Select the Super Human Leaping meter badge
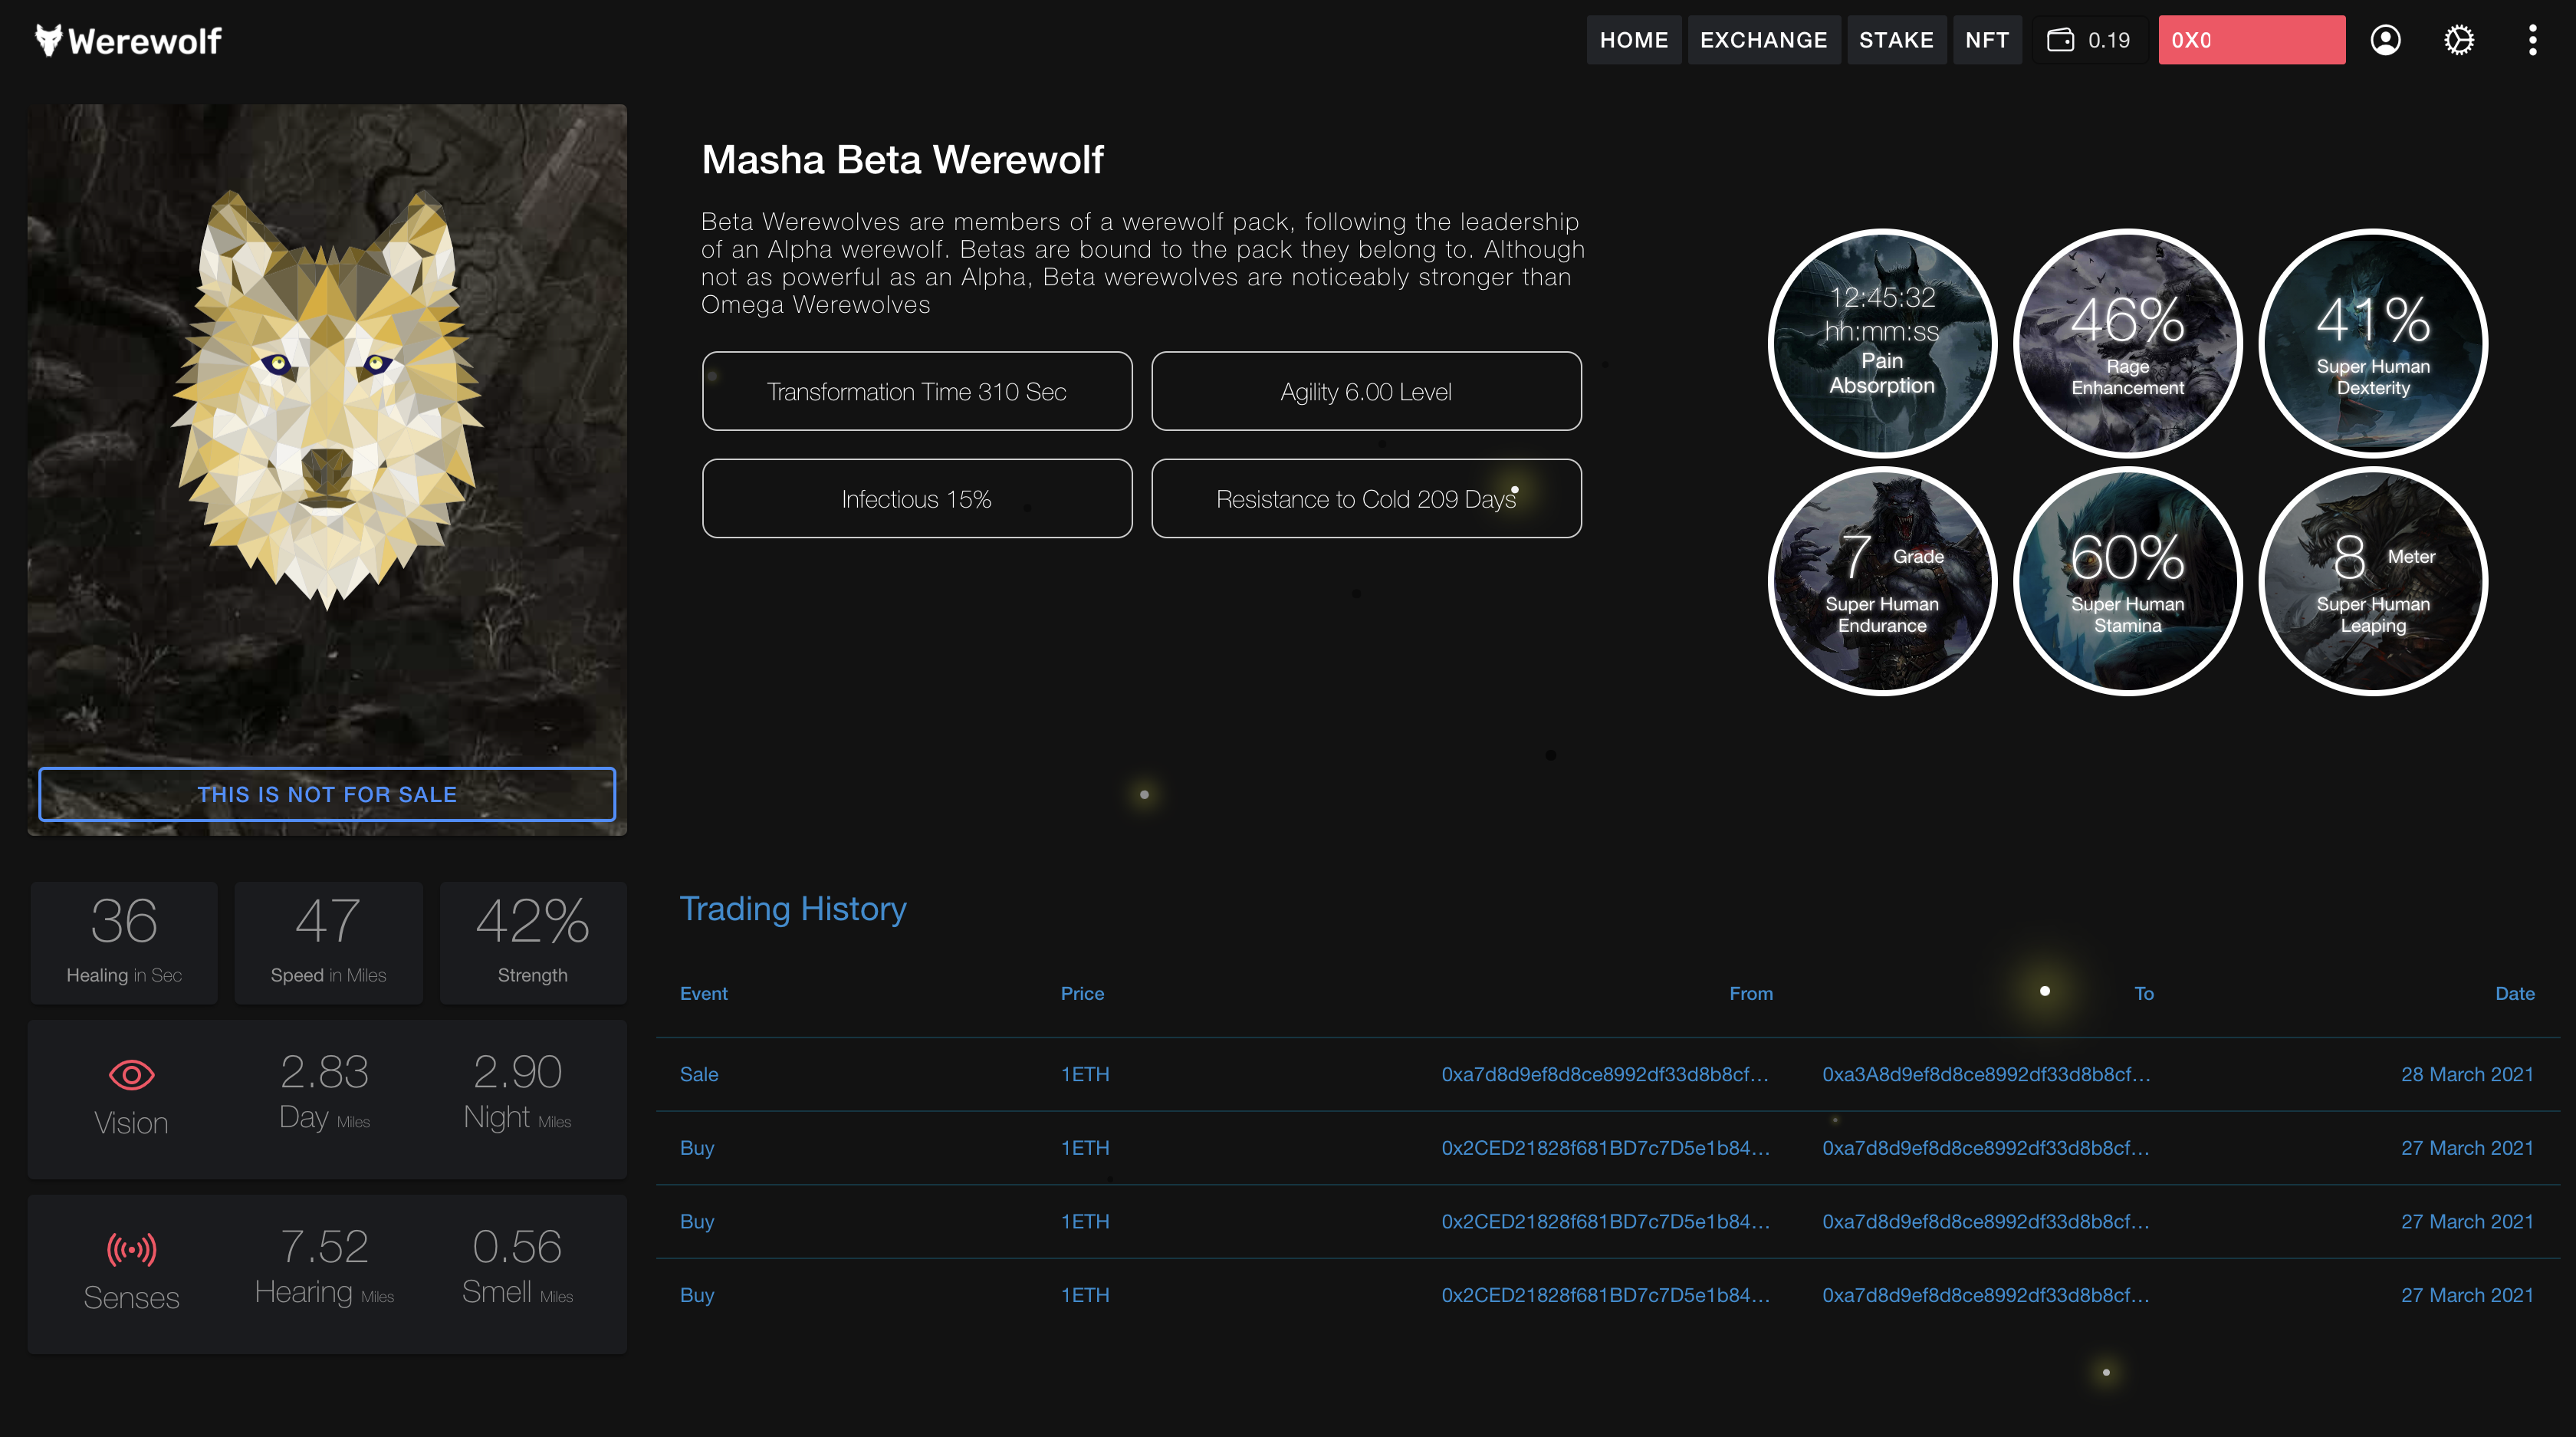 2373,580
